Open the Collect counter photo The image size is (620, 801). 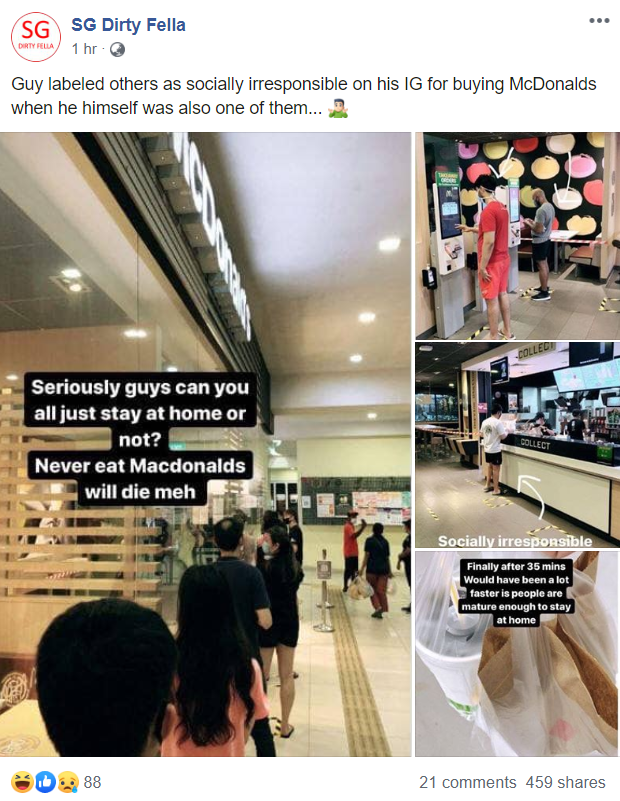517,445
